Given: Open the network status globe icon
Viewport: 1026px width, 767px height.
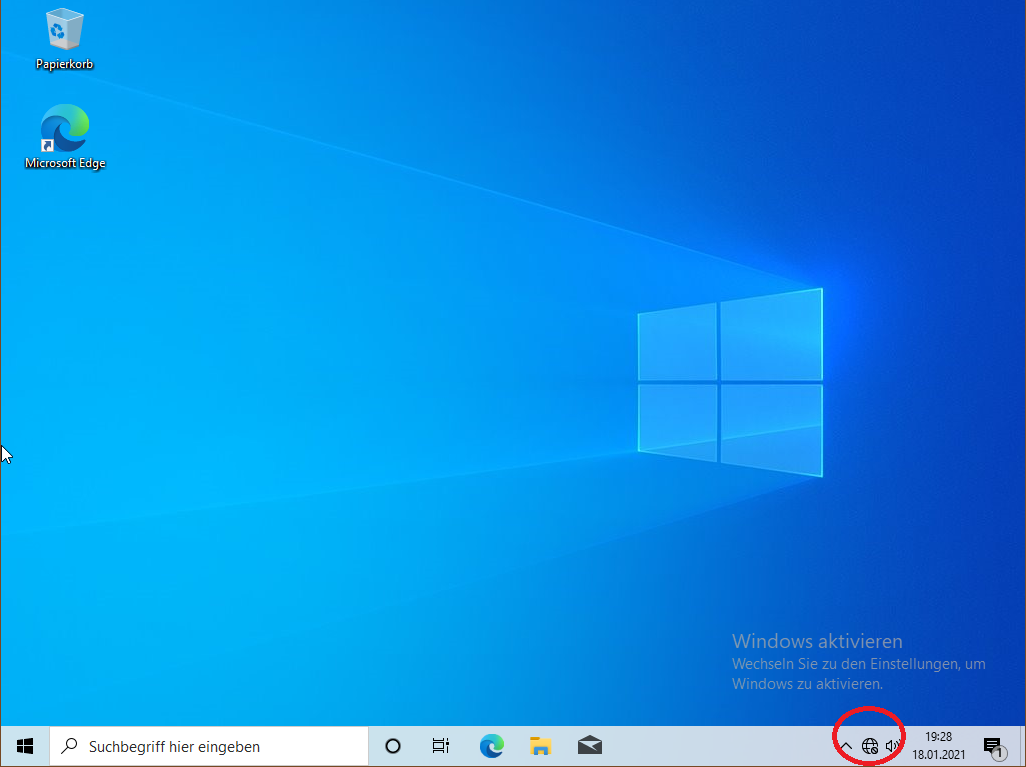Looking at the screenshot, I should (870, 746).
